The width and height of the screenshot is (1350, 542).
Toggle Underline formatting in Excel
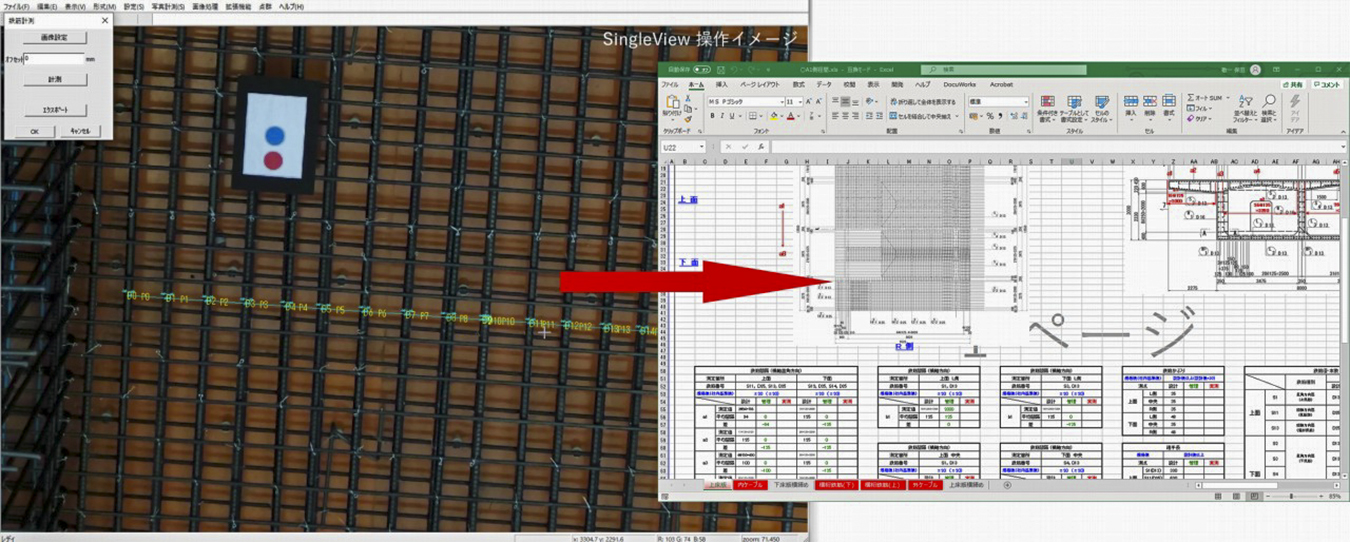tap(732, 116)
